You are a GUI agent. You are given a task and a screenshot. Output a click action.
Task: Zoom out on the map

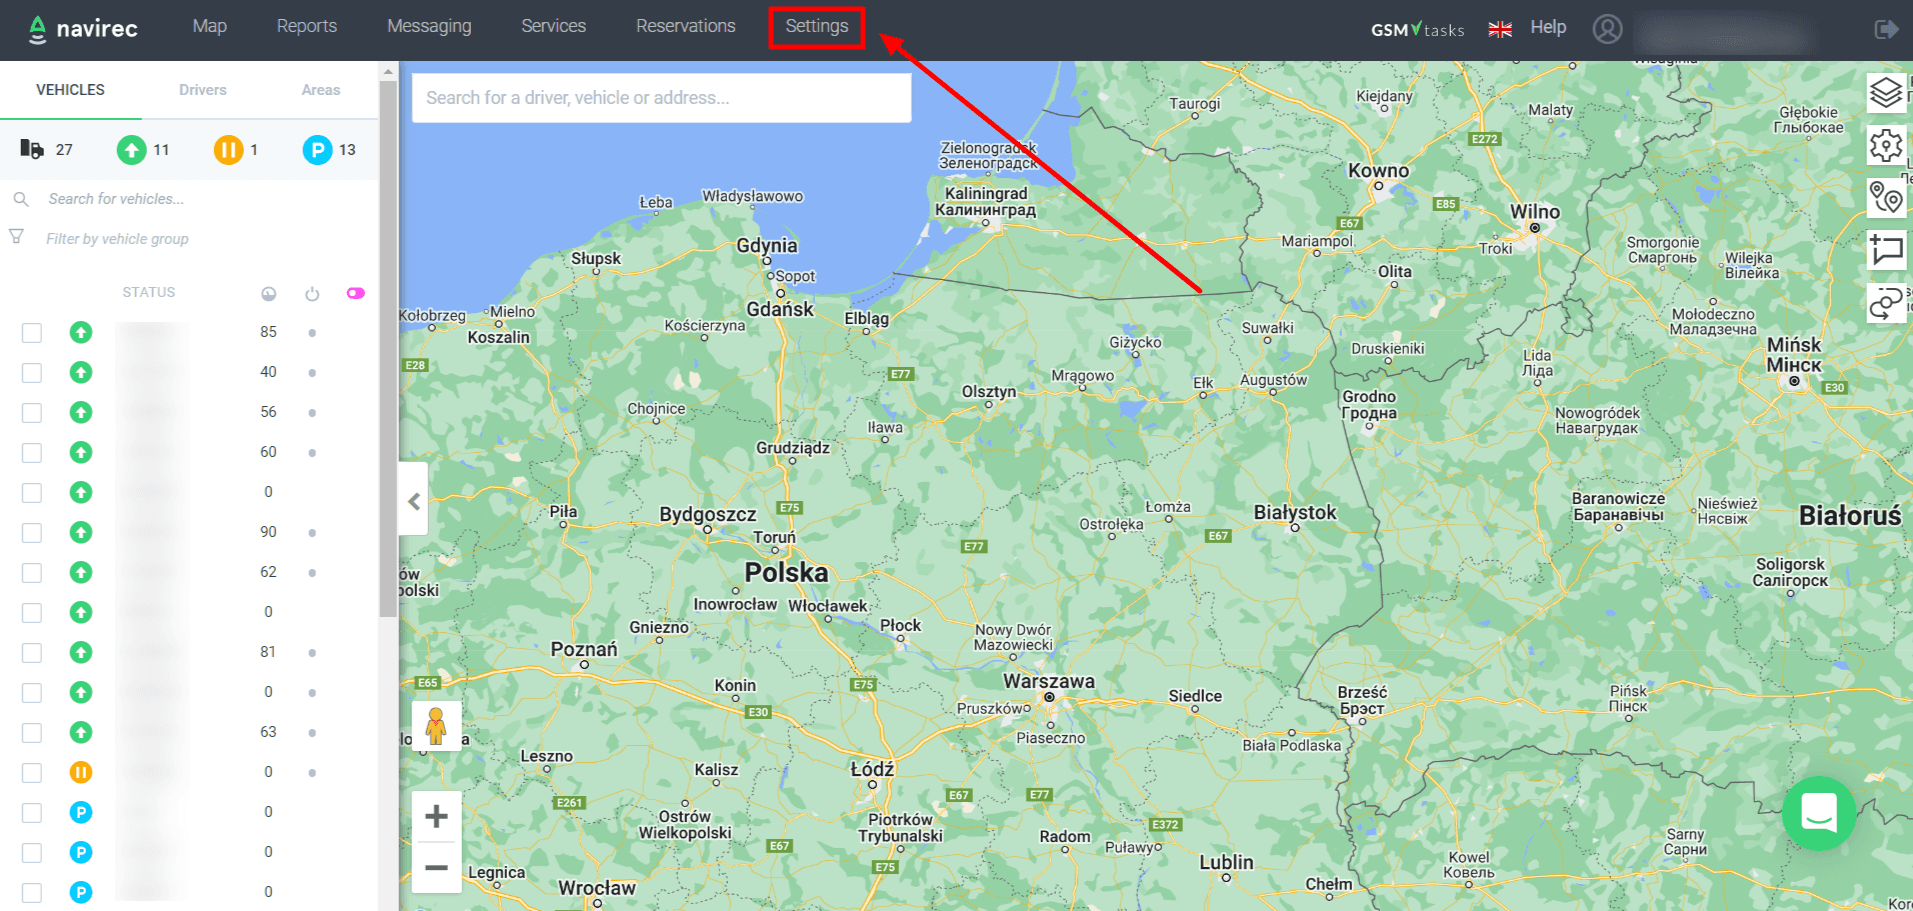click(436, 868)
